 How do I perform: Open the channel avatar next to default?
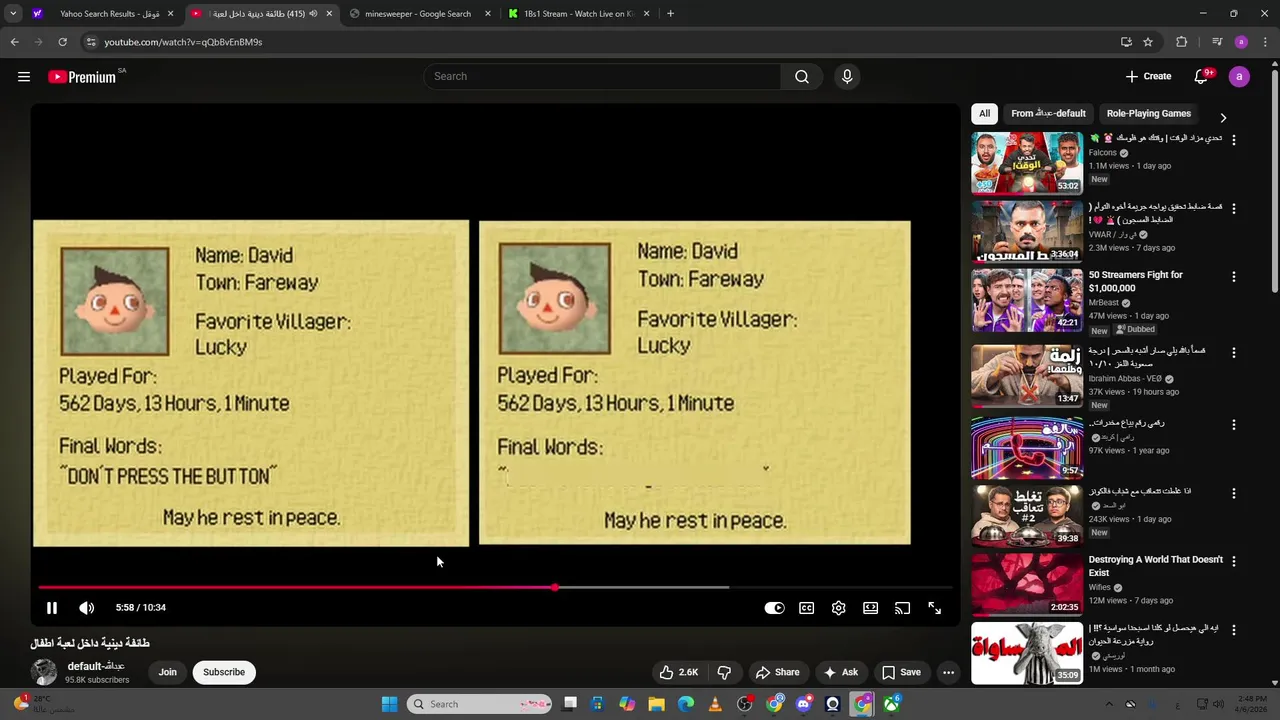tap(44, 672)
